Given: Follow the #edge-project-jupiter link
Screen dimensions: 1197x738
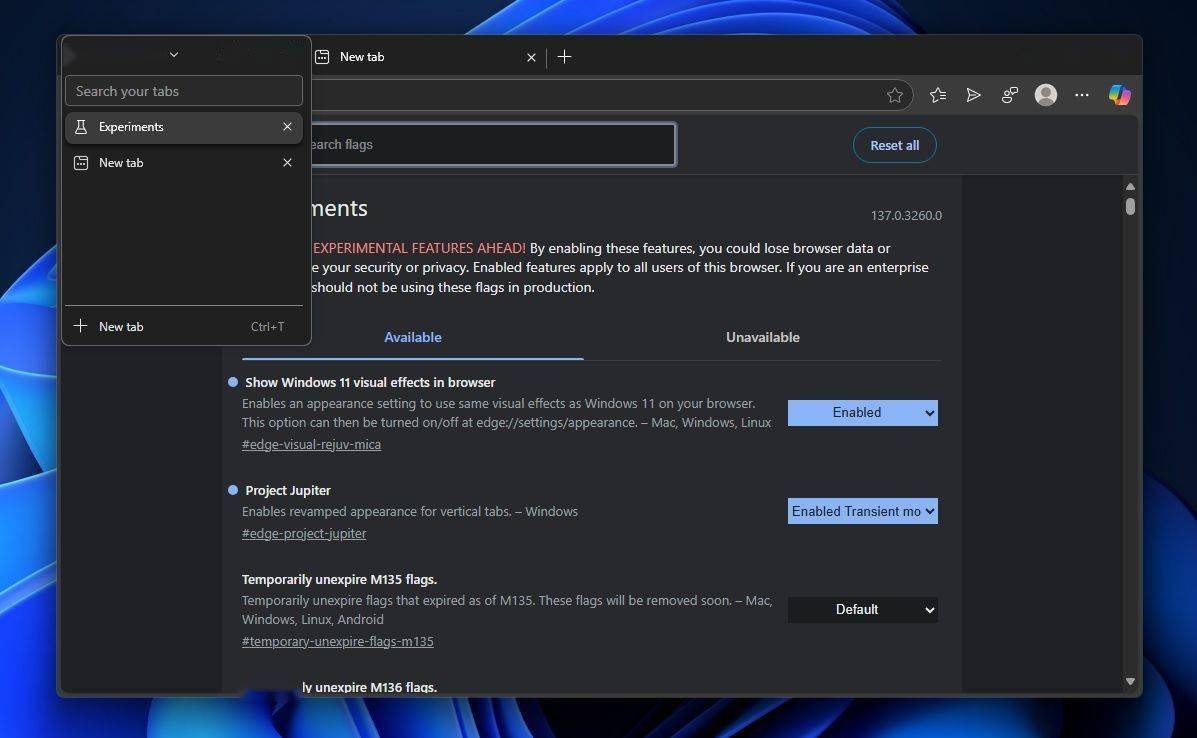Looking at the screenshot, I should point(304,533).
